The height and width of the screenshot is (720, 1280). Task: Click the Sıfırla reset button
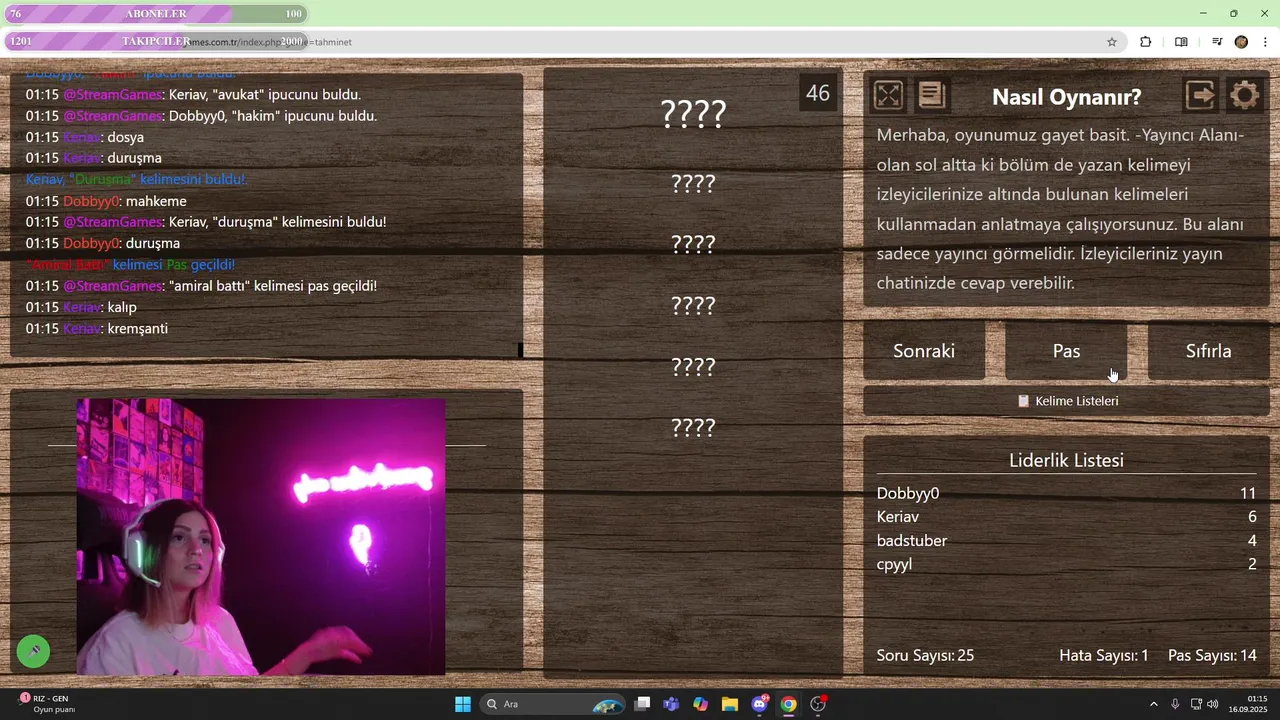(x=1208, y=351)
